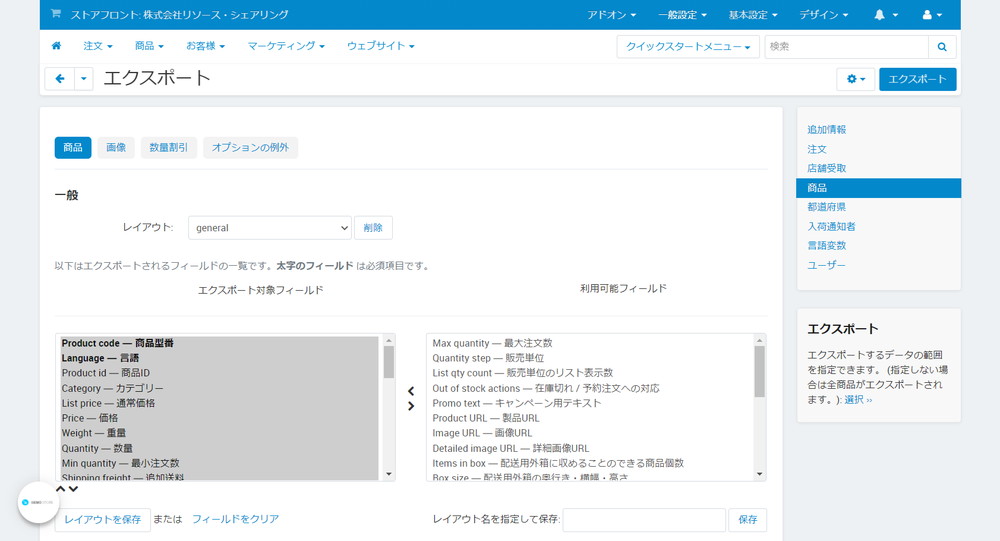
Task: Focus the 検索 search field
Action: pyautogui.click(x=846, y=47)
